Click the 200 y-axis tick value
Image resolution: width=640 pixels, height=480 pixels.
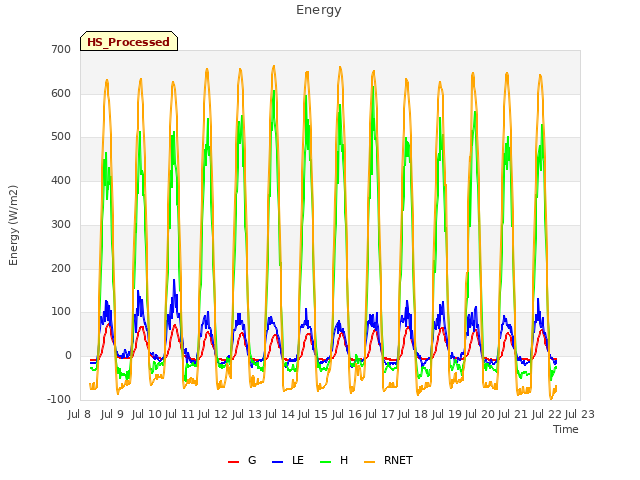point(61,268)
